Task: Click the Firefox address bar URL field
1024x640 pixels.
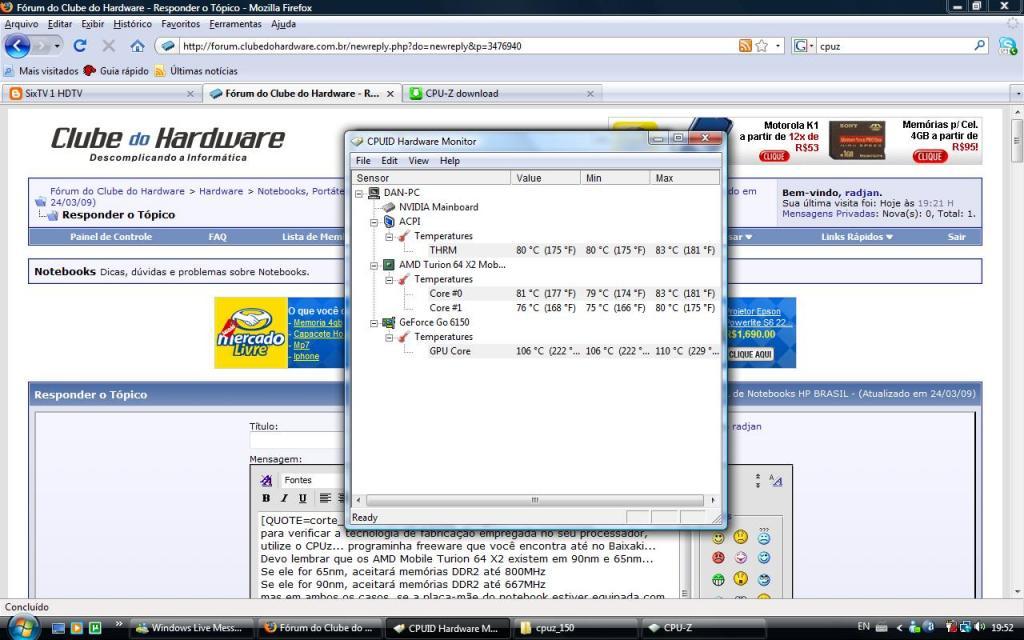Action: pos(457,46)
